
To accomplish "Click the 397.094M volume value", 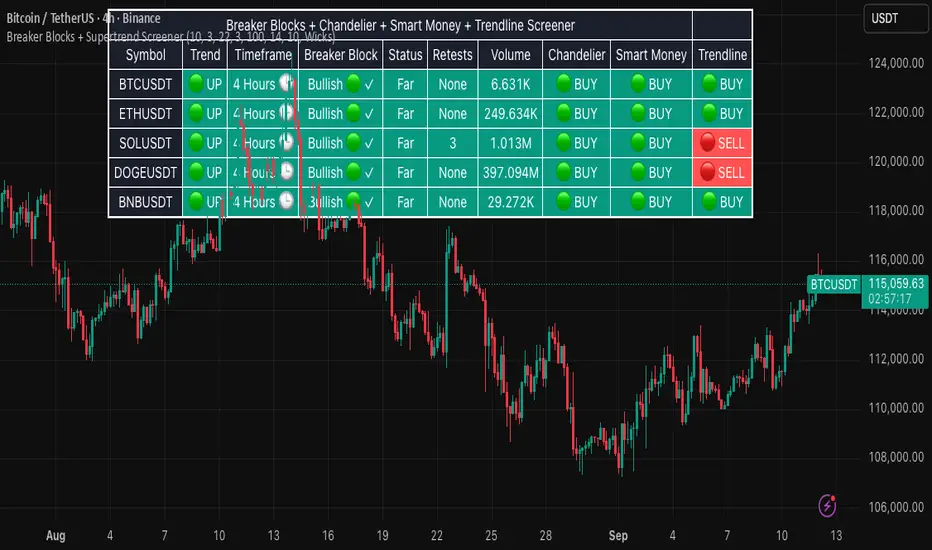I will 511,173.
